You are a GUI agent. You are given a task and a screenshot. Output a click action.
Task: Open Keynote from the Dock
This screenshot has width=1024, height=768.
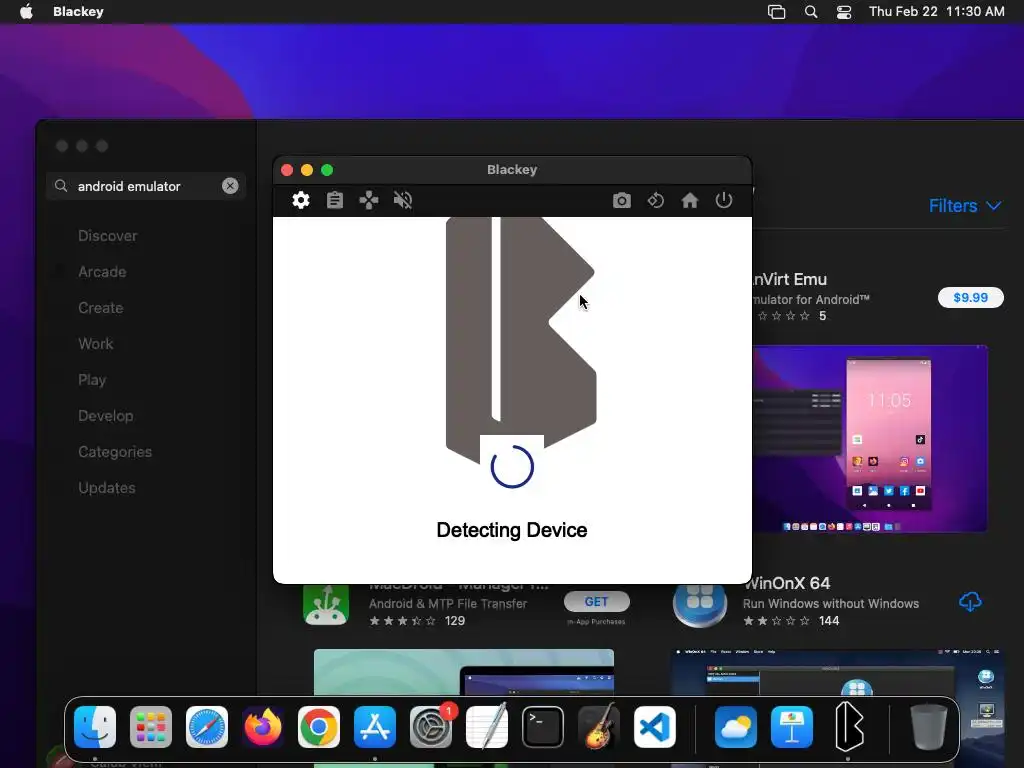pyautogui.click(x=792, y=727)
